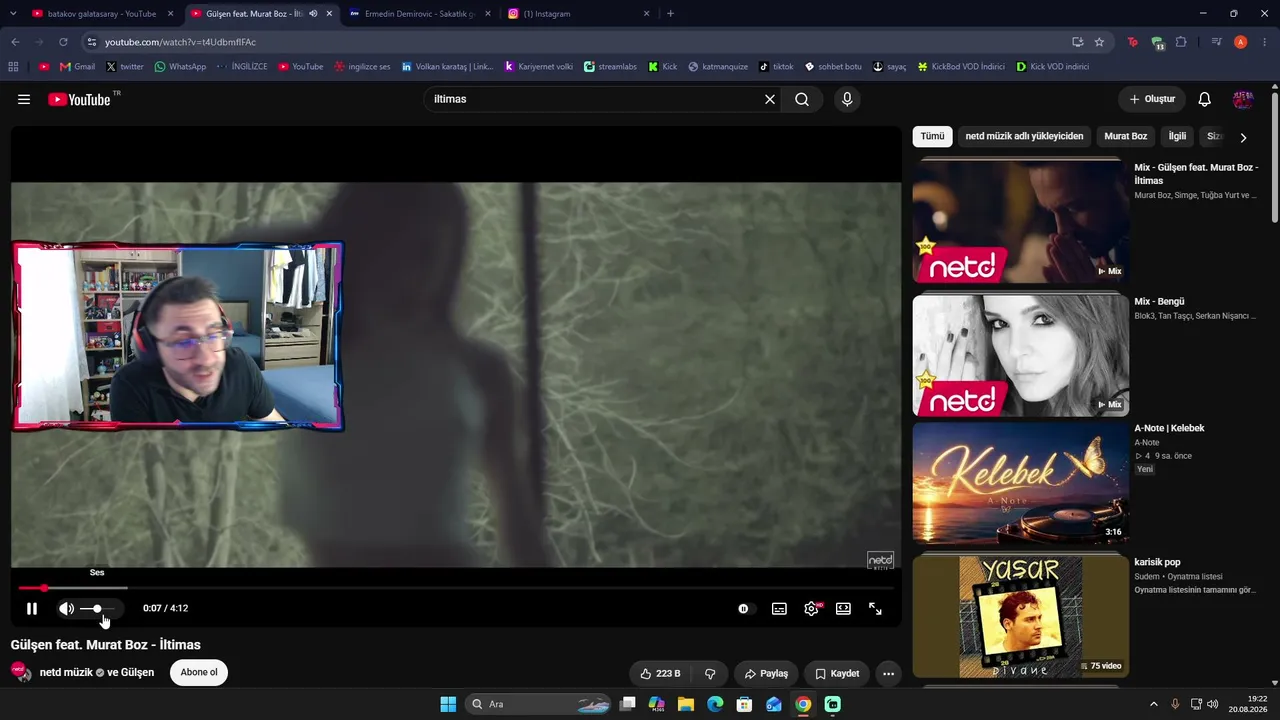Play the A-Note Kelebek video thumbnail
Screen dimensions: 1280x720
pyautogui.click(x=1020, y=484)
